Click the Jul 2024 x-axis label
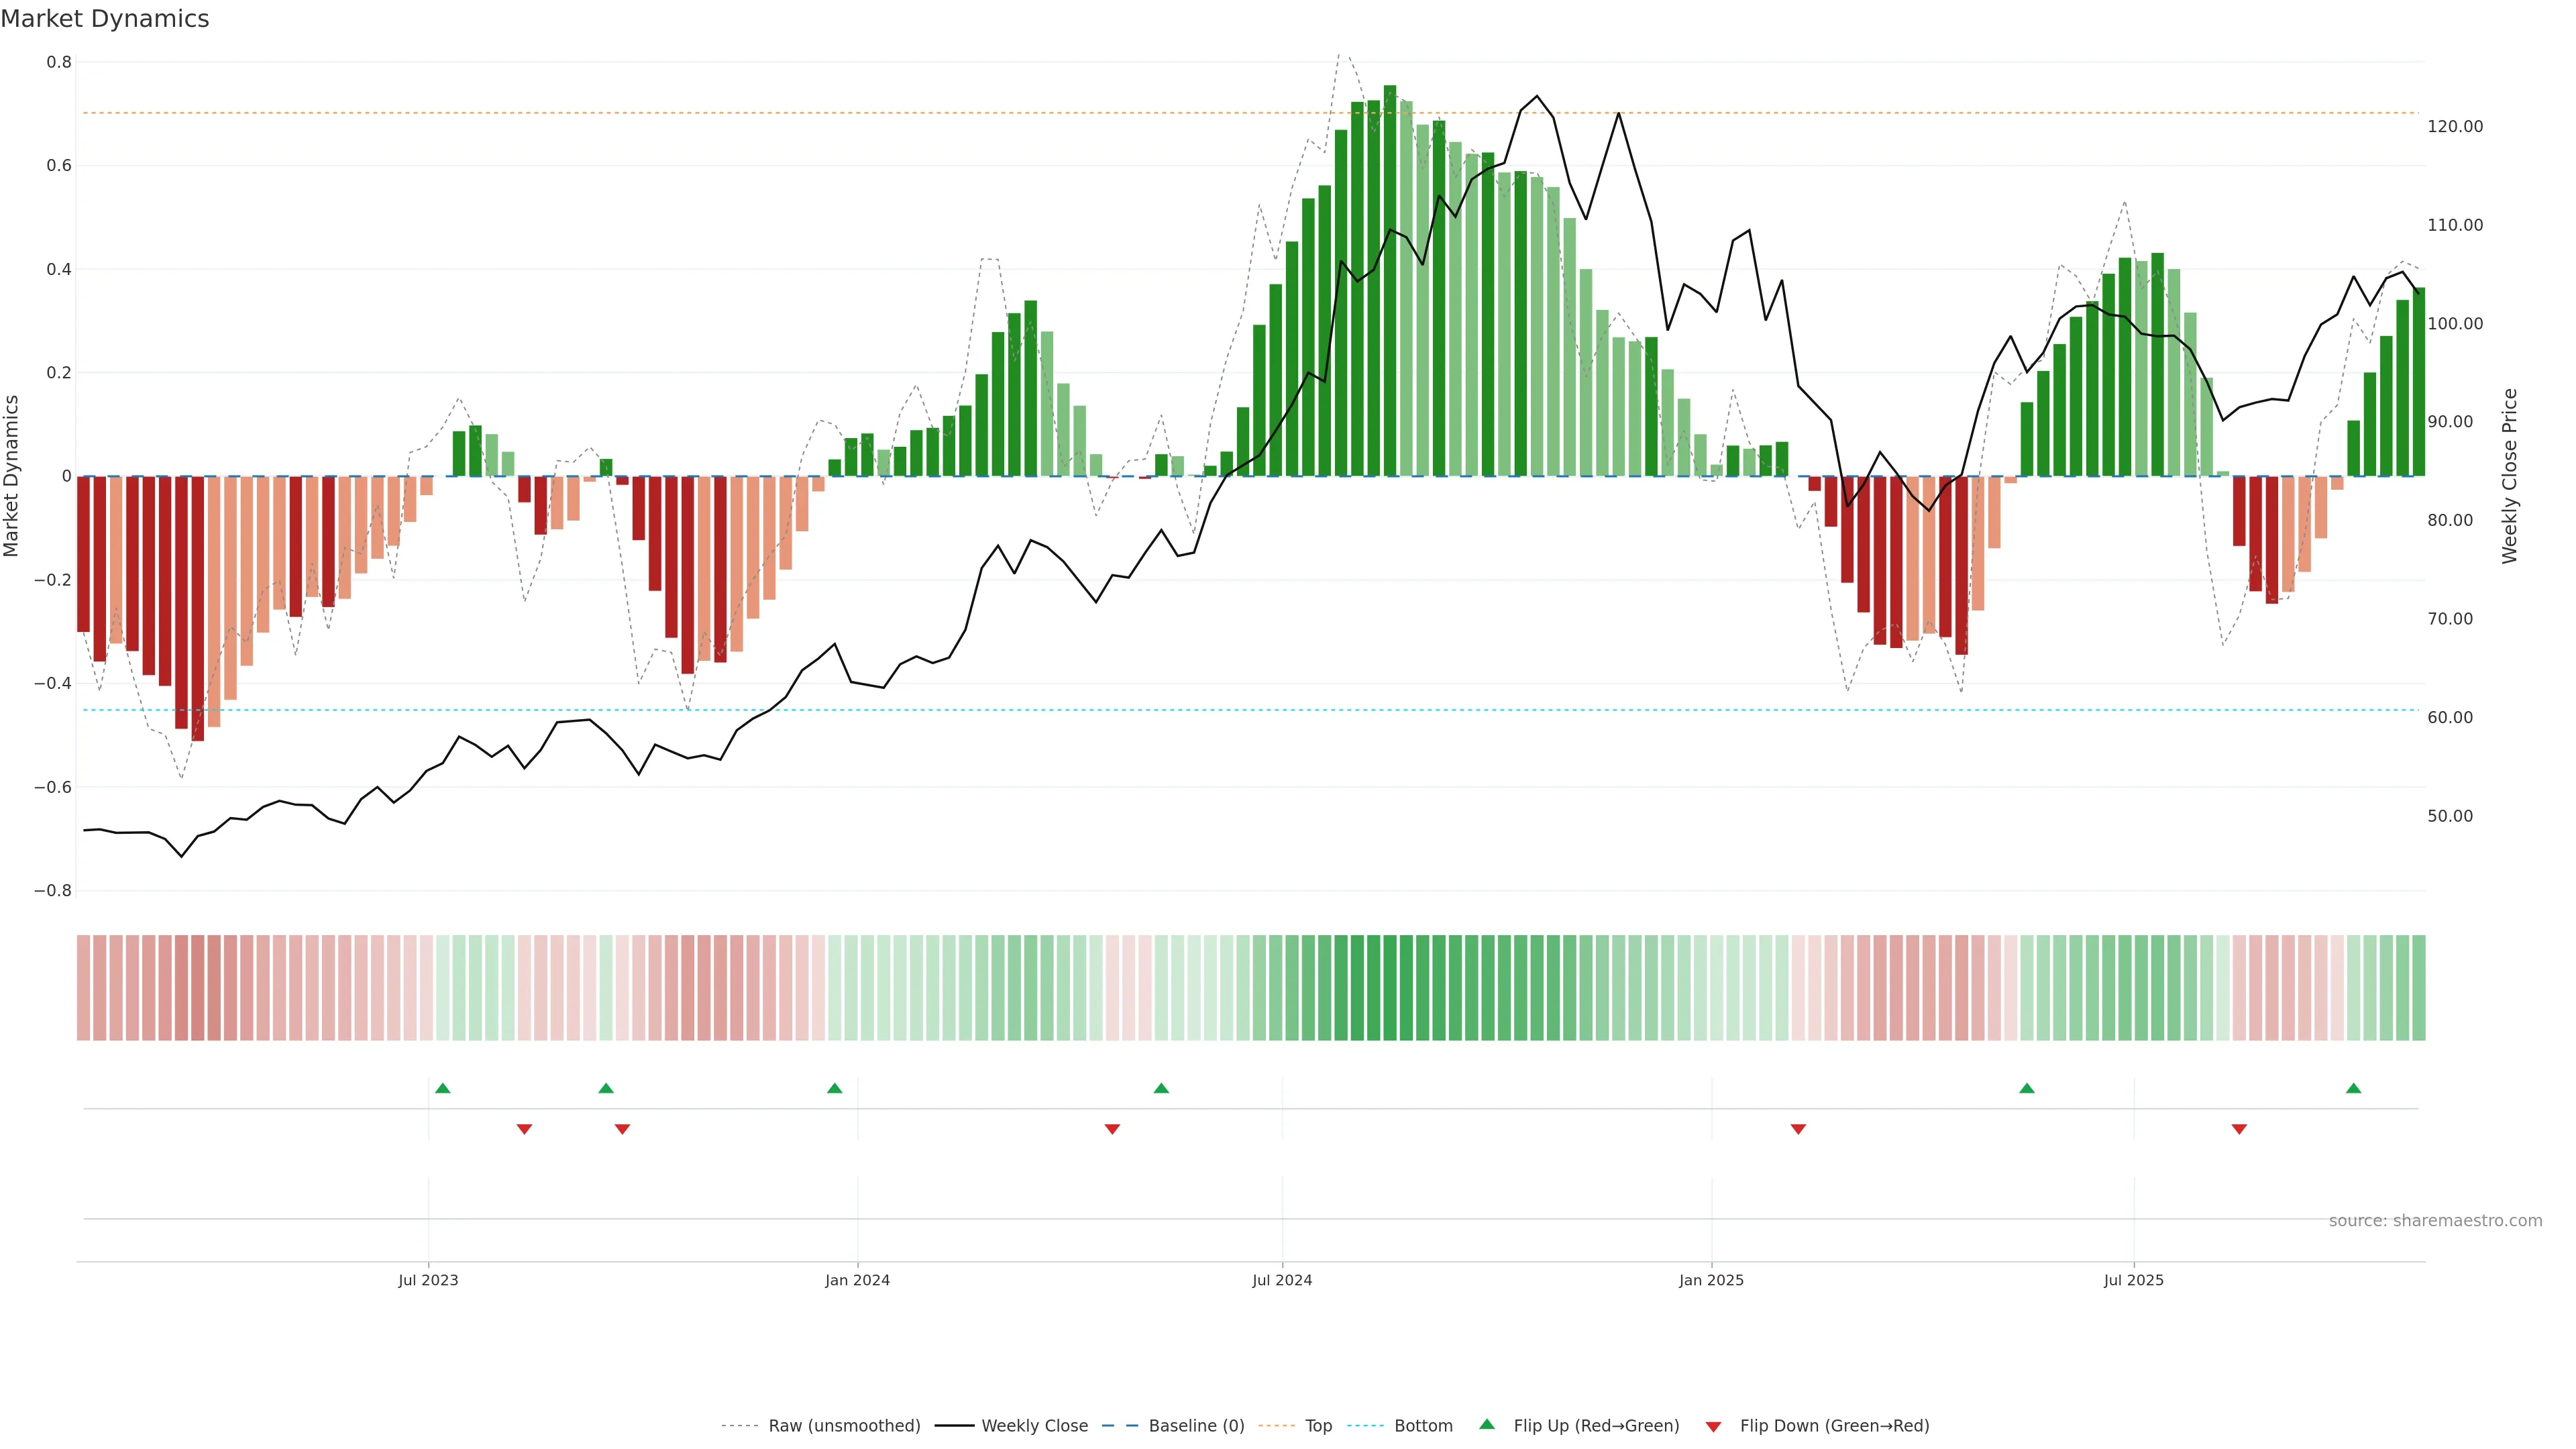The width and height of the screenshot is (2576, 1449). 1282,1280
